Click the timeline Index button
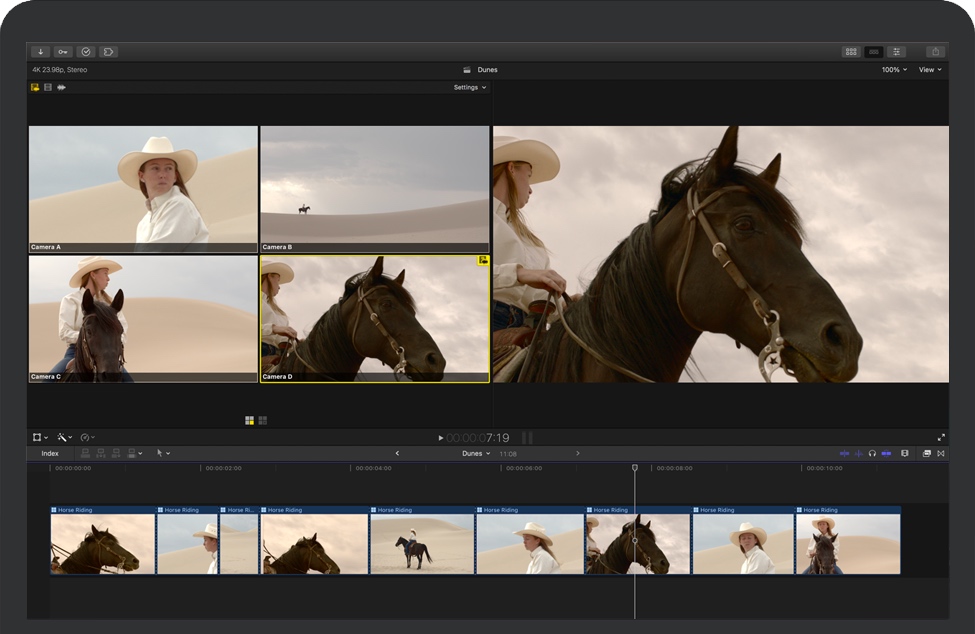This screenshot has height=634, width=975. (50, 453)
